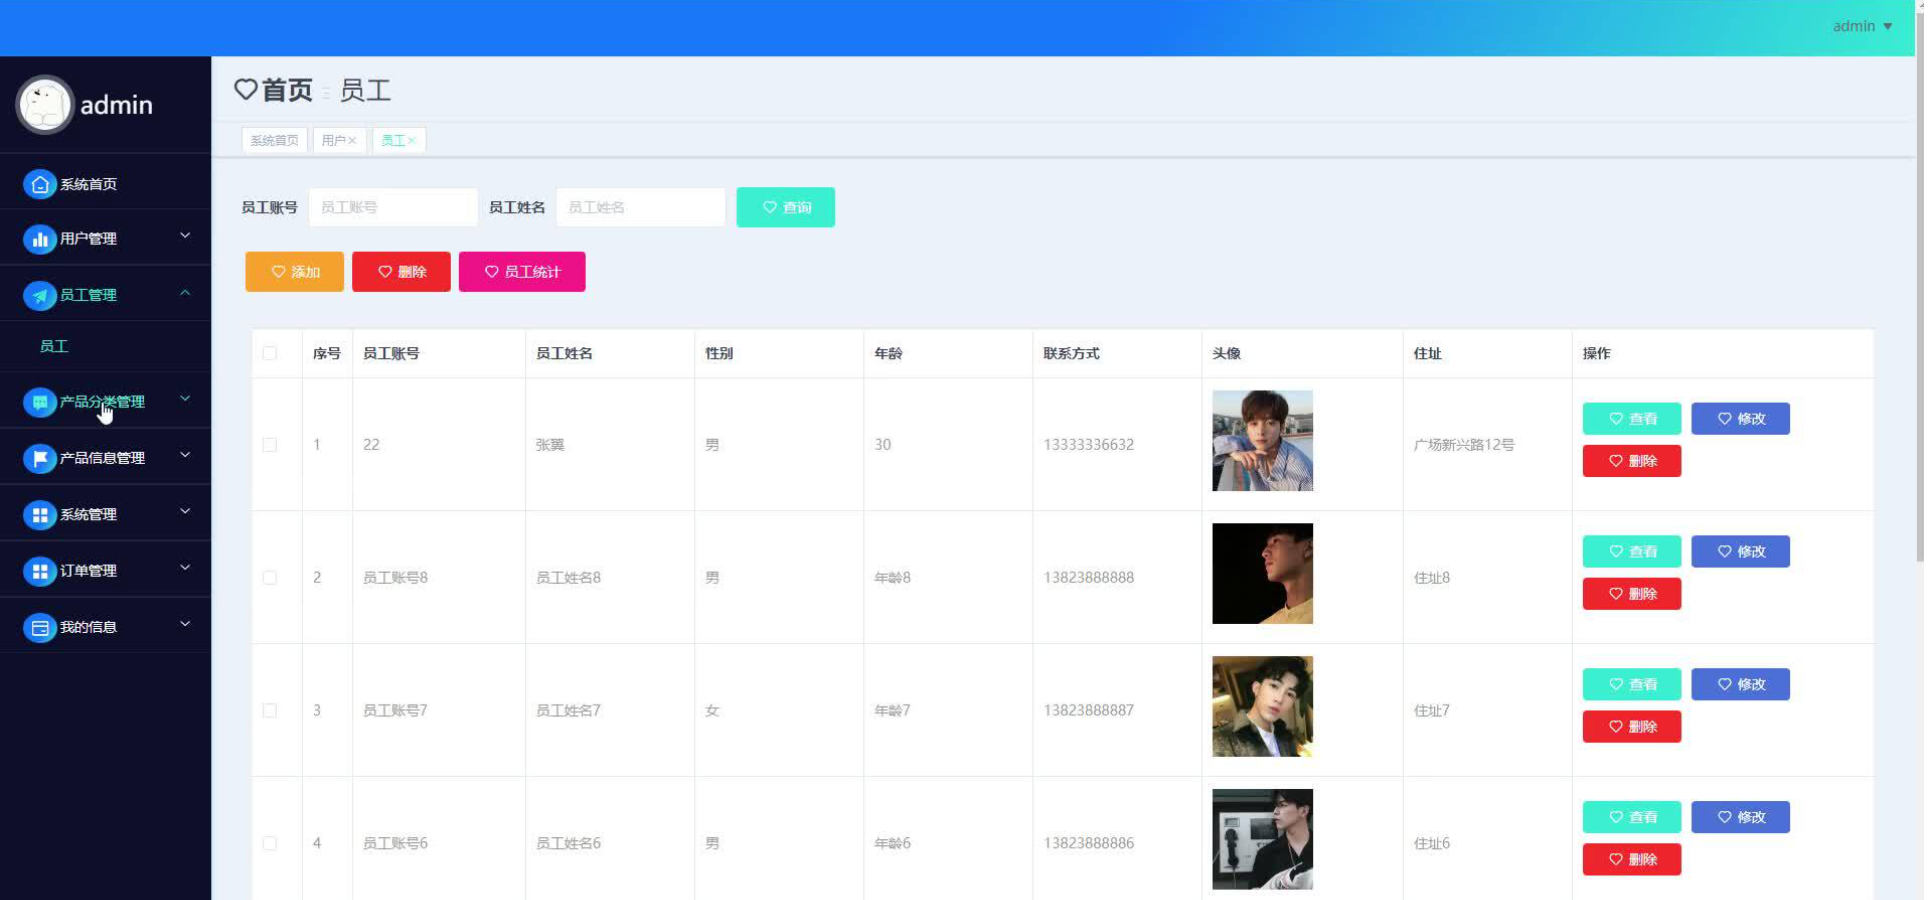Click the phone number 13823888887
The height and width of the screenshot is (900, 1932).
1089,711
